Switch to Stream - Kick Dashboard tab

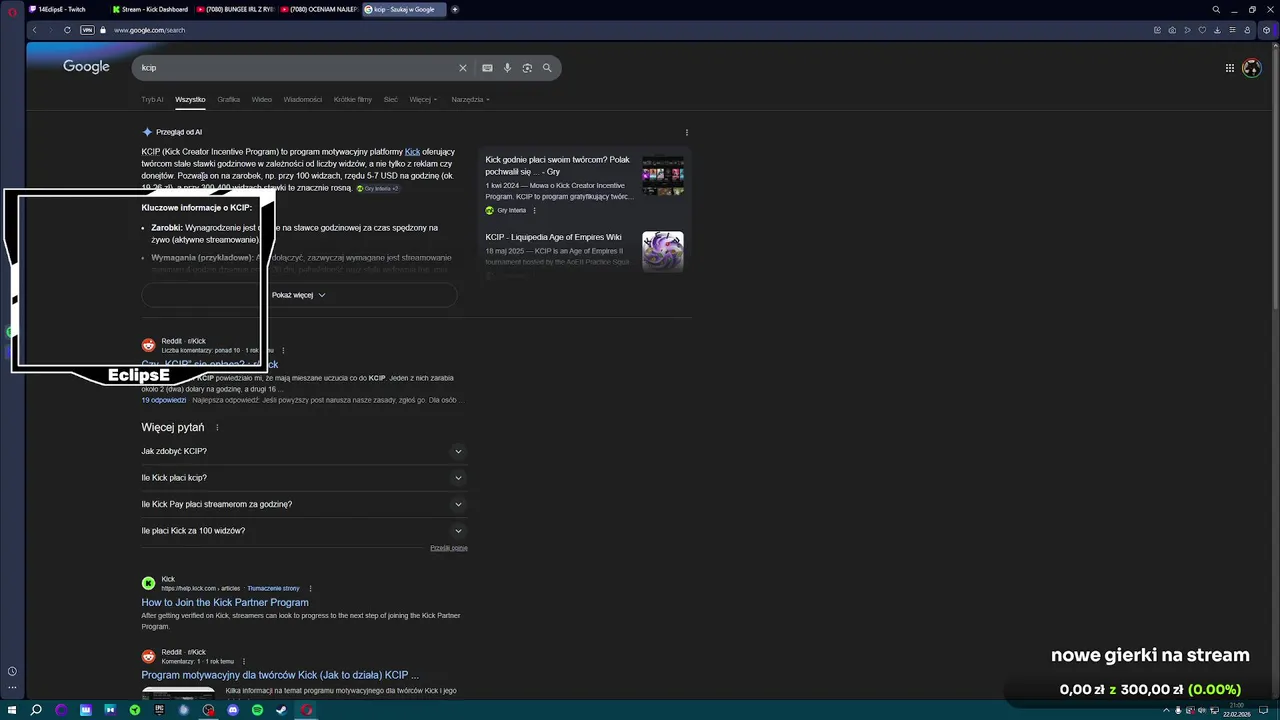pos(150,9)
